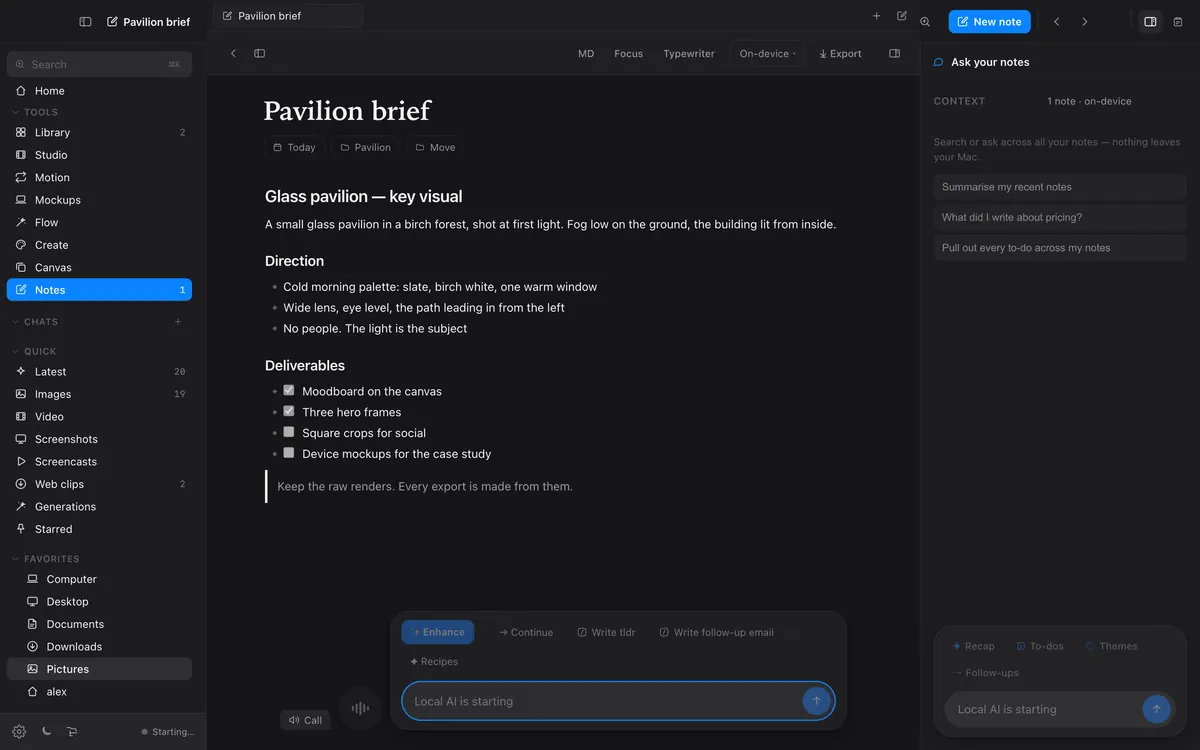The height and width of the screenshot is (750, 1200).
Task: Collapse the CHATS section
Action: (x=35, y=322)
